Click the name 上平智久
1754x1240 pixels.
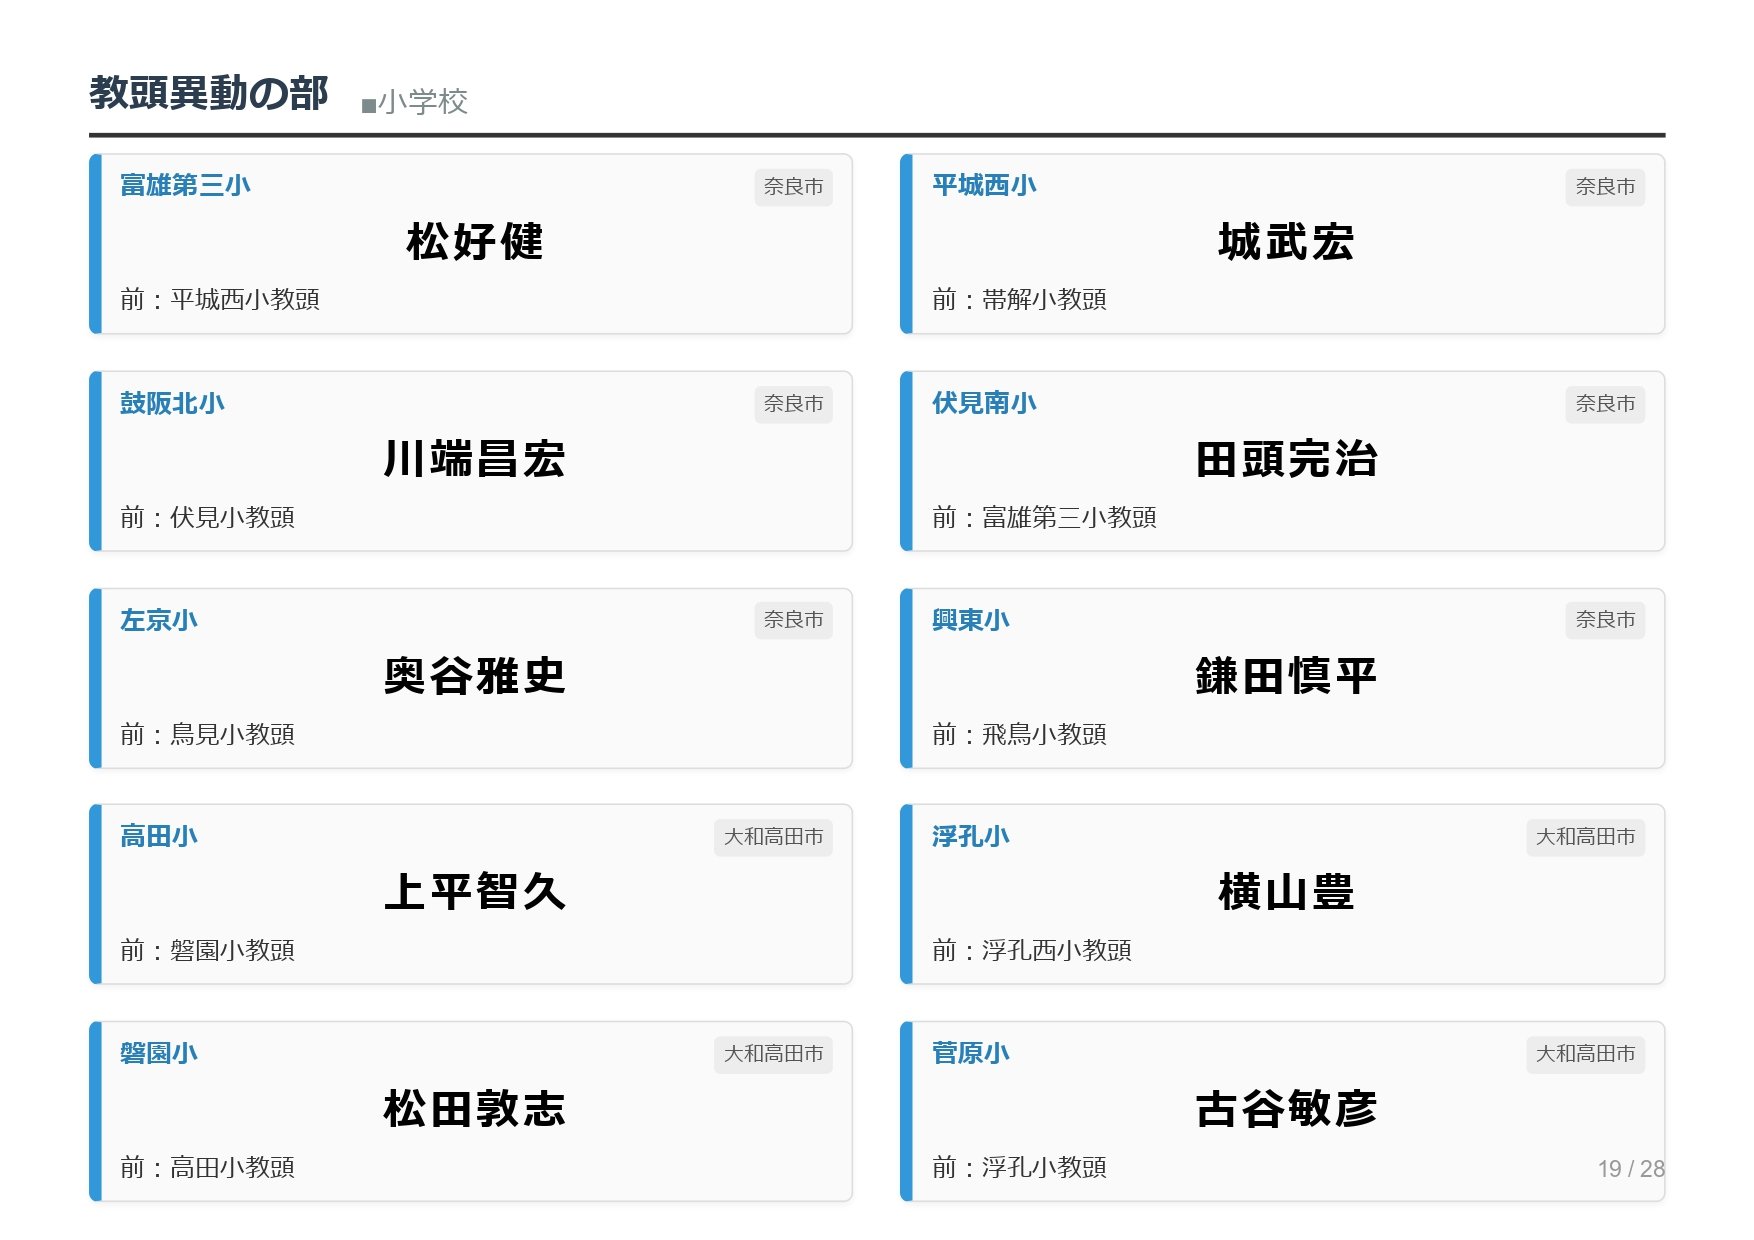point(475,892)
